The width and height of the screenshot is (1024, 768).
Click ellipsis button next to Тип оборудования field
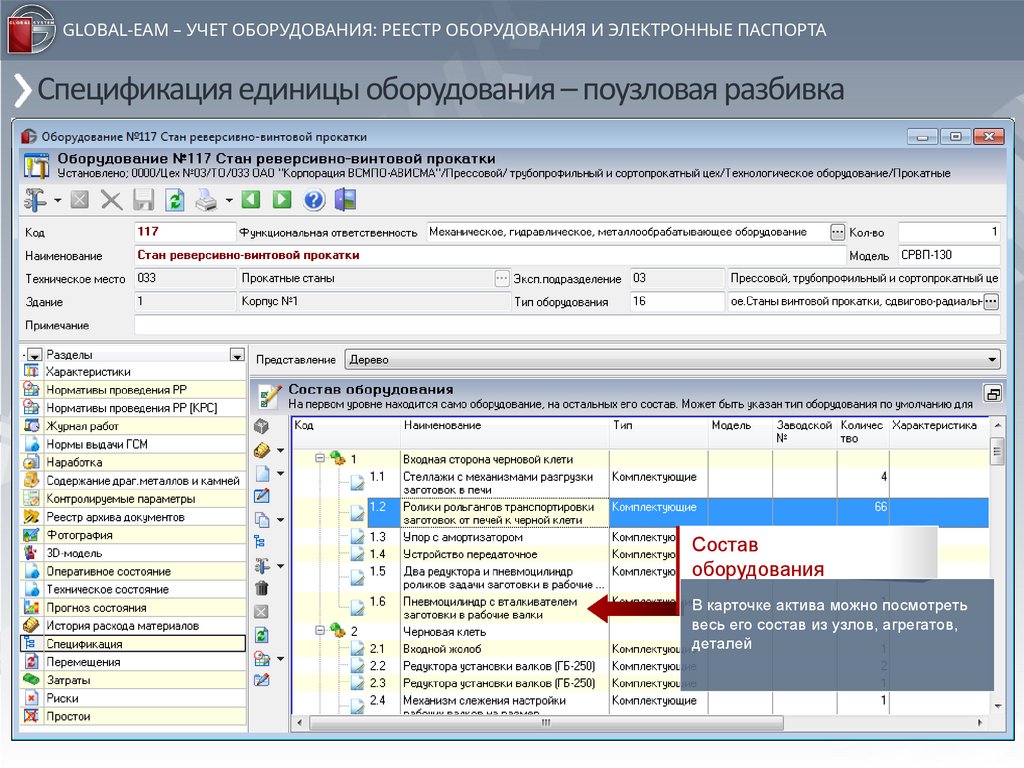990,301
